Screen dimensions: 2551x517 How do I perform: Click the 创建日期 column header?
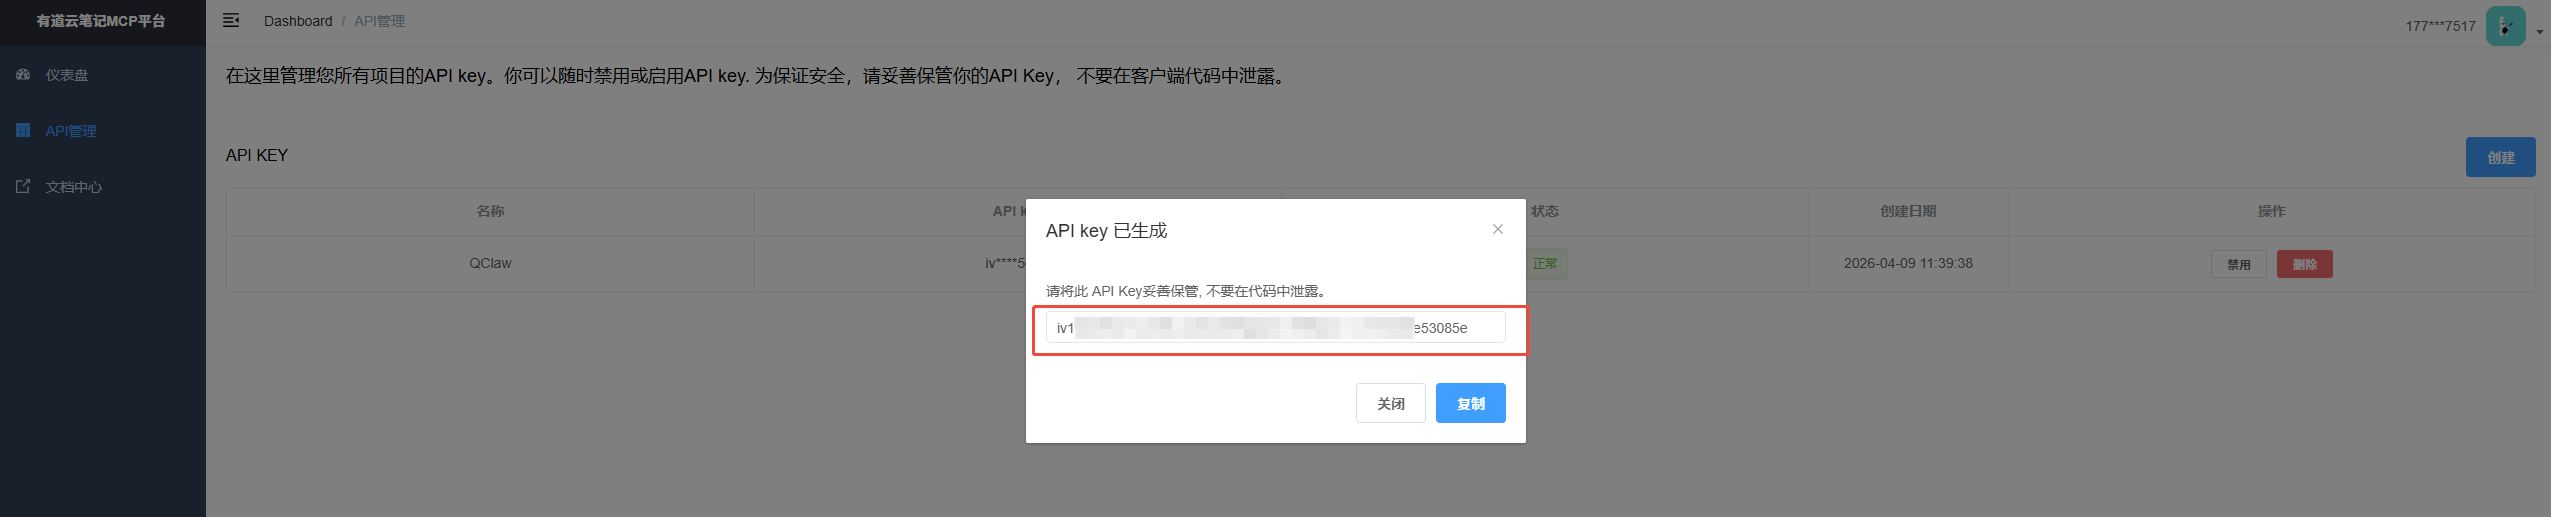[1908, 211]
